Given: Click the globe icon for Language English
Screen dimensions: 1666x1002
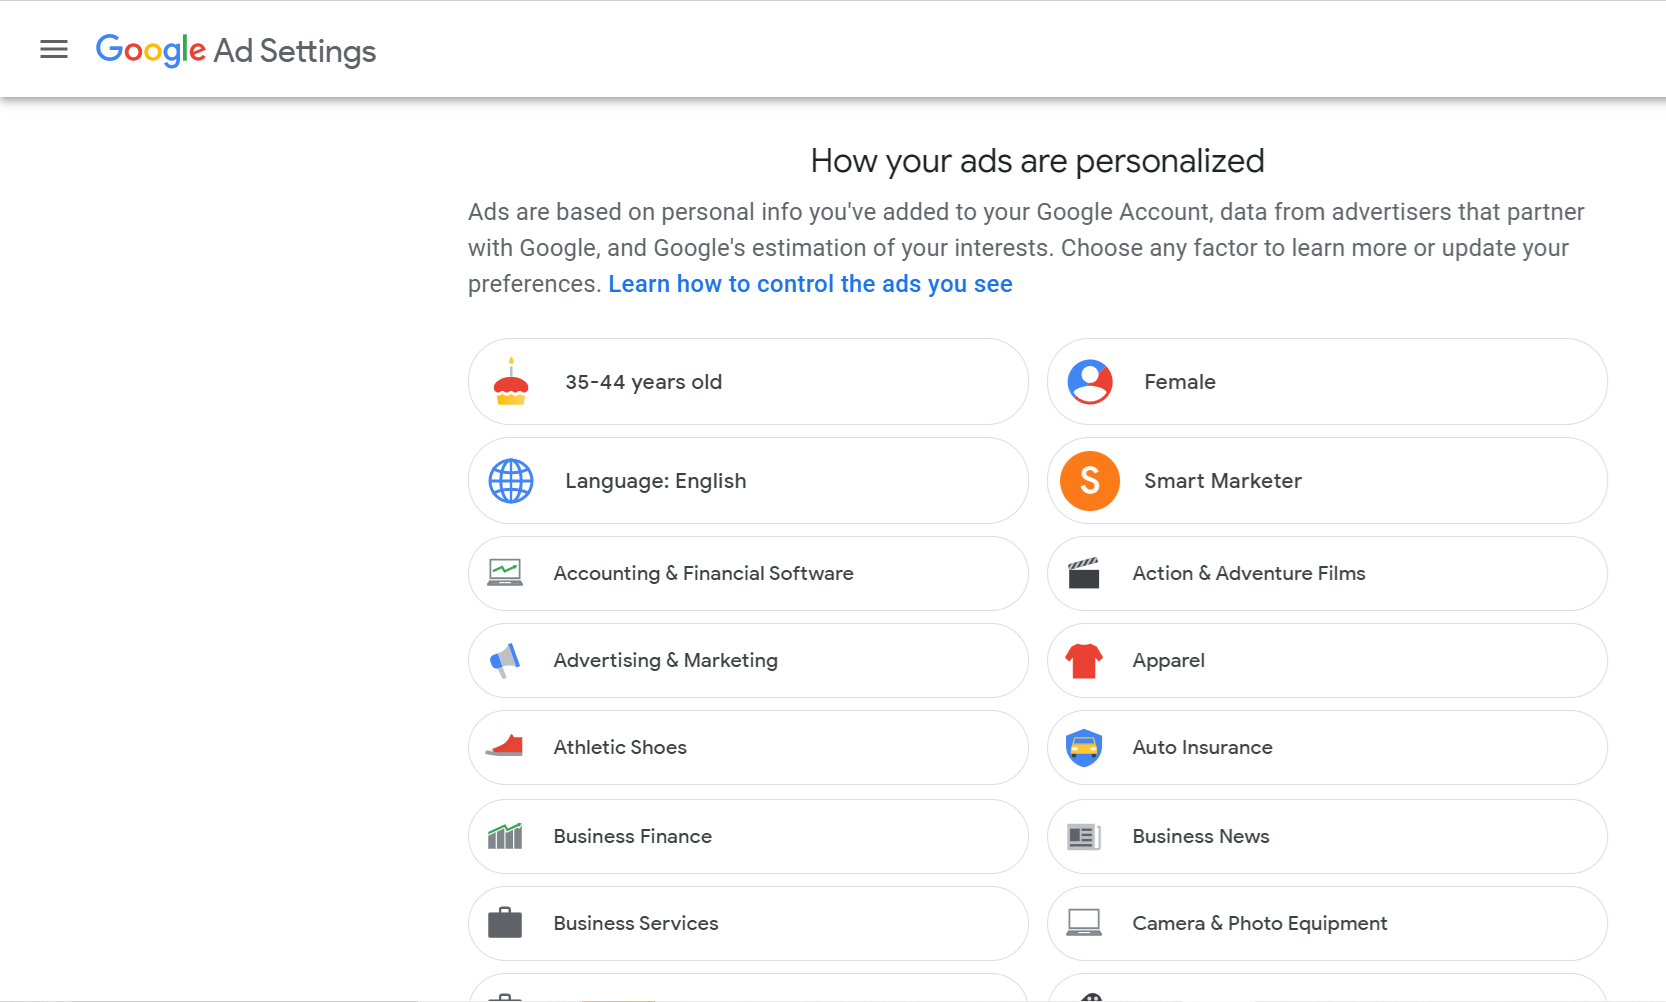Looking at the screenshot, I should 510,480.
